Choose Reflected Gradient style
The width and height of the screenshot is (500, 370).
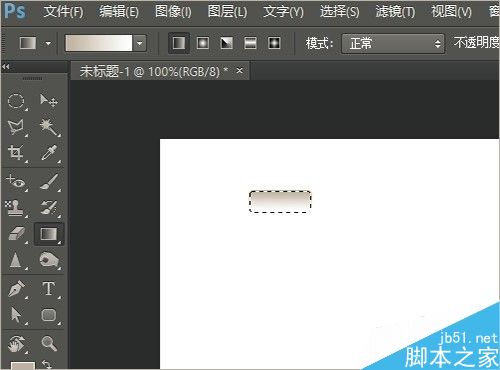[250, 43]
